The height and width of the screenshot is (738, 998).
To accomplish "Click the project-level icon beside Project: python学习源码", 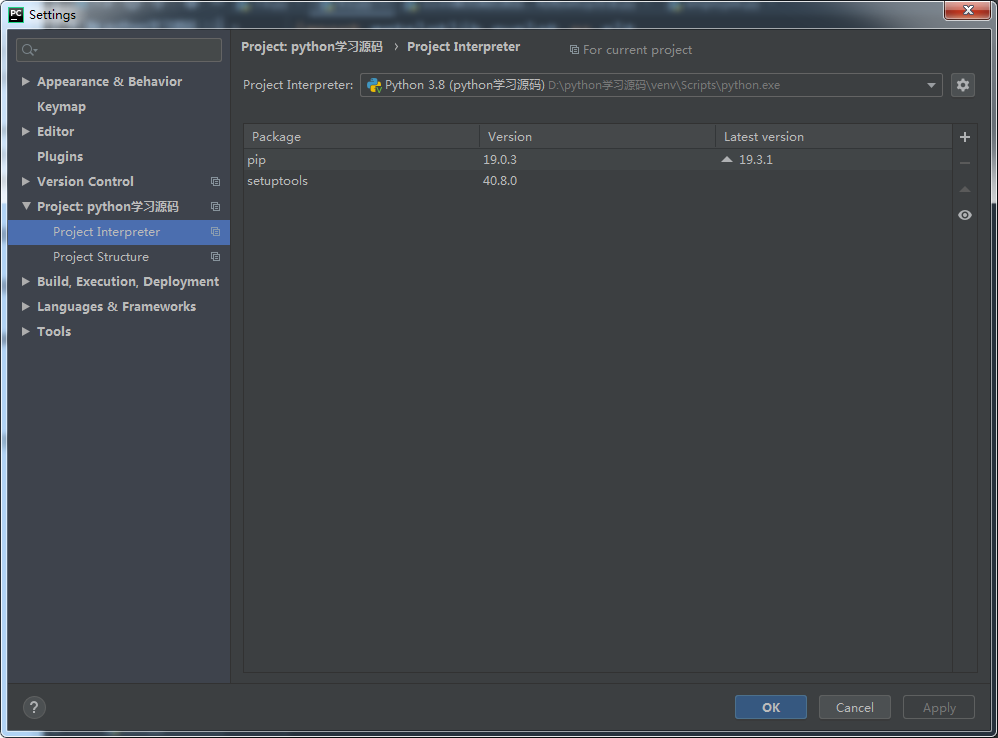I will pos(215,207).
